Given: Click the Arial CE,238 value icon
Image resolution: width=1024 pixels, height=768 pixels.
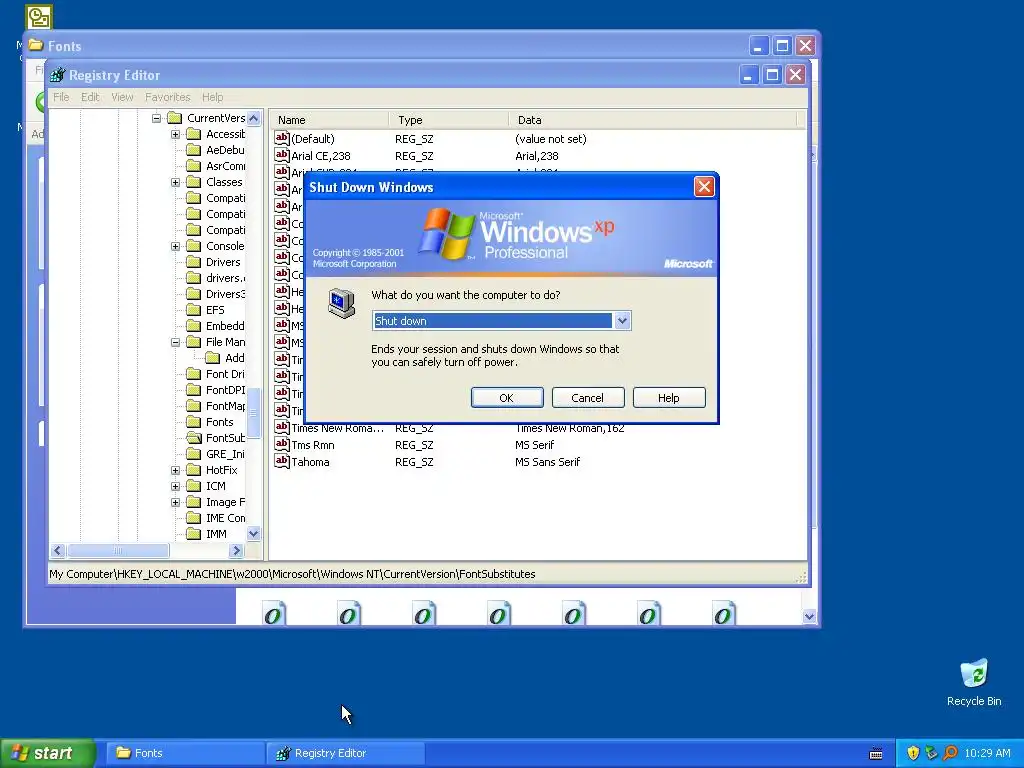Looking at the screenshot, I should (x=281, y=155).
